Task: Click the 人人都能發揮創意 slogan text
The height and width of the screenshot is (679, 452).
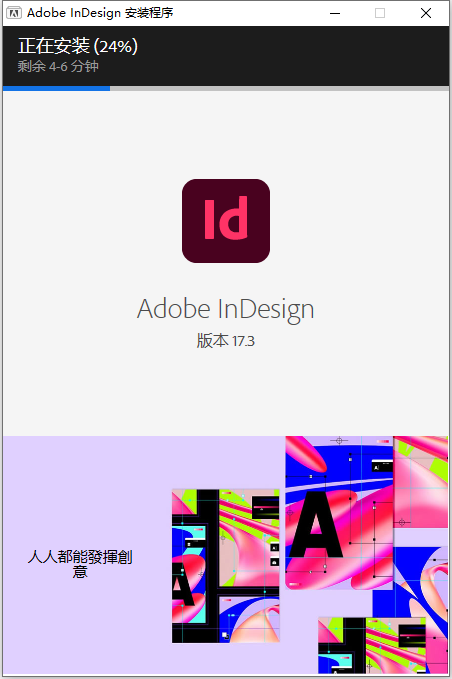Action: [80, 564]
